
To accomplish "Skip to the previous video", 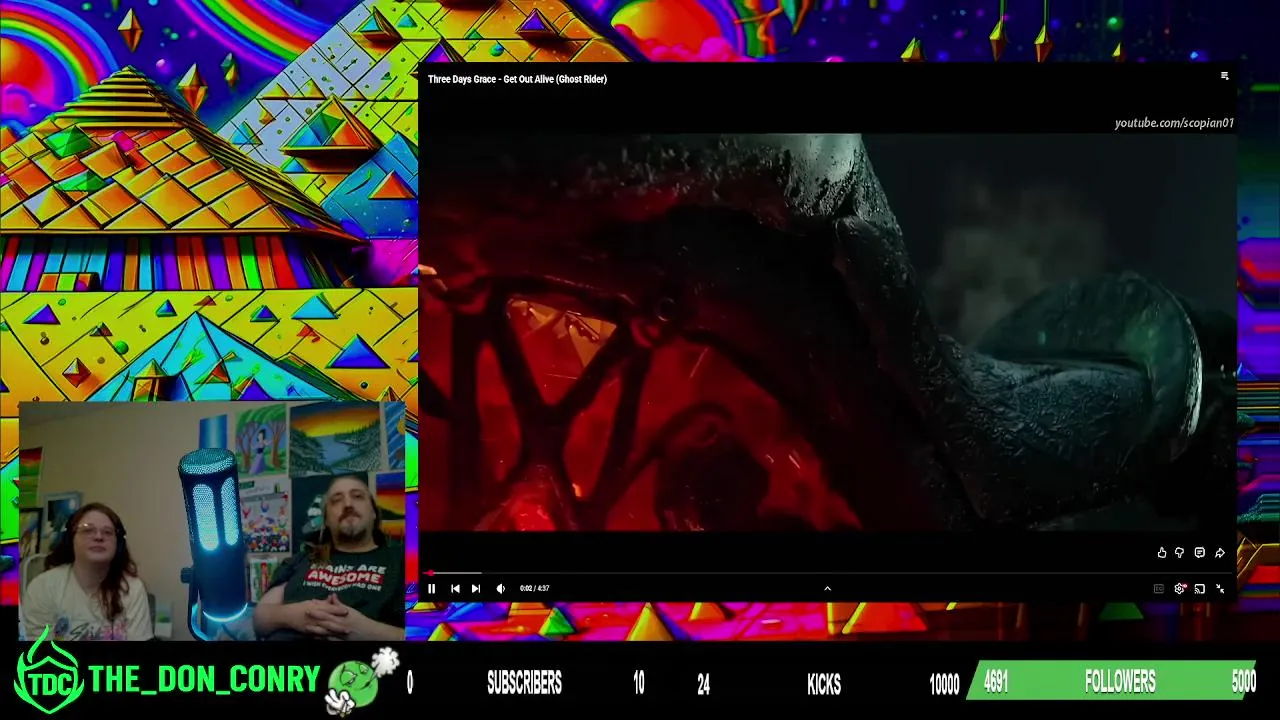I will tap(455, 588).
